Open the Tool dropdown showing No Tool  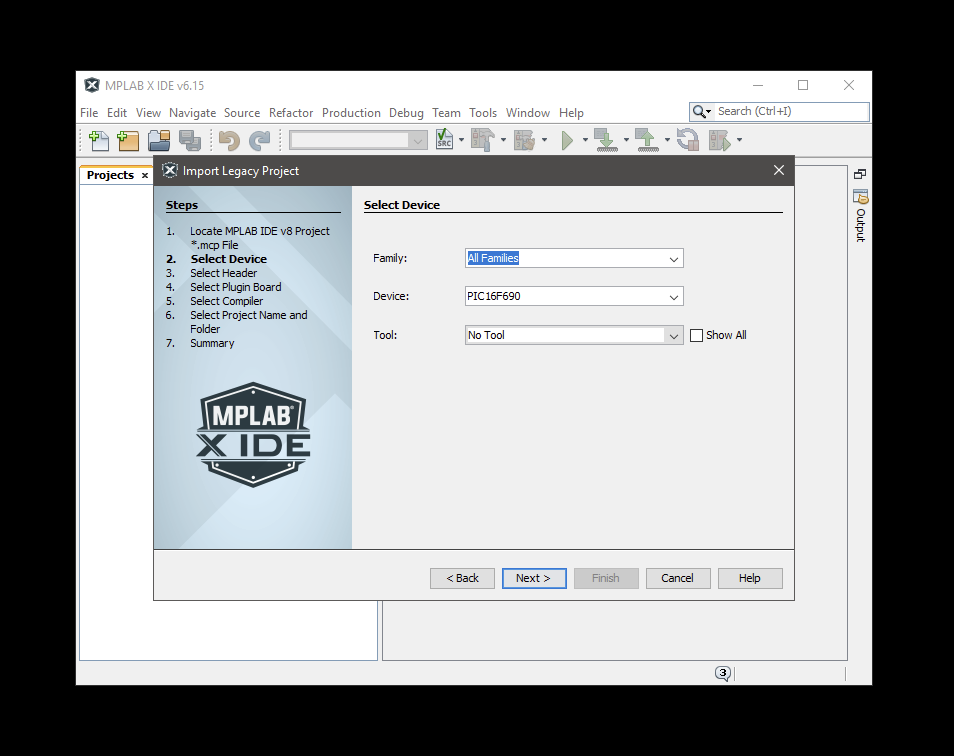674,336
